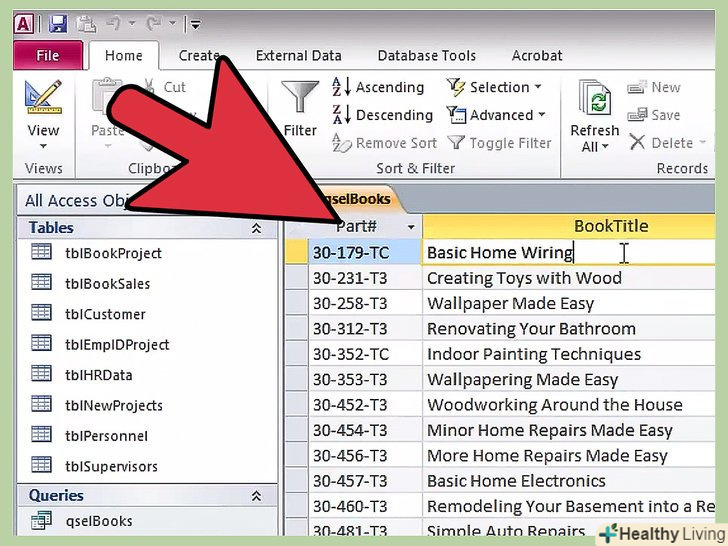The image size is (728, 546).
Task: Collapse the Queries group in navigation pane
Action: 256,496
